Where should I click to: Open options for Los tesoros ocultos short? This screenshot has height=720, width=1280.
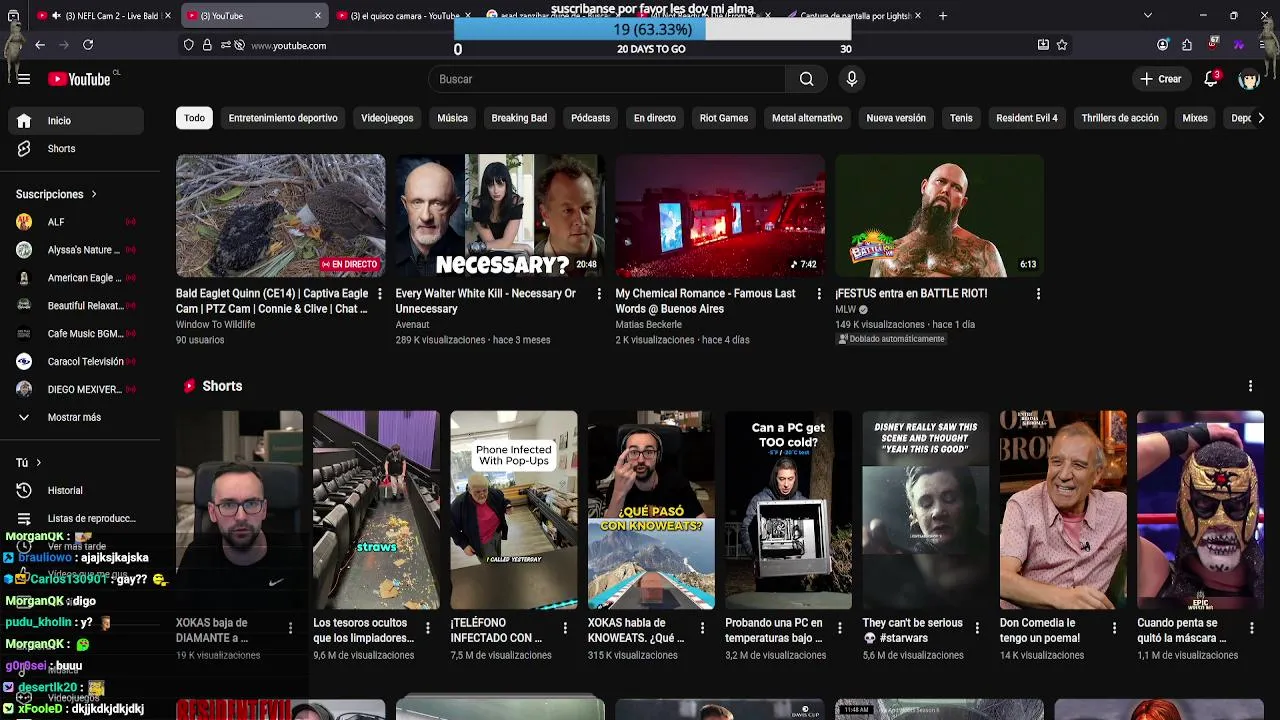coord(427,628)
